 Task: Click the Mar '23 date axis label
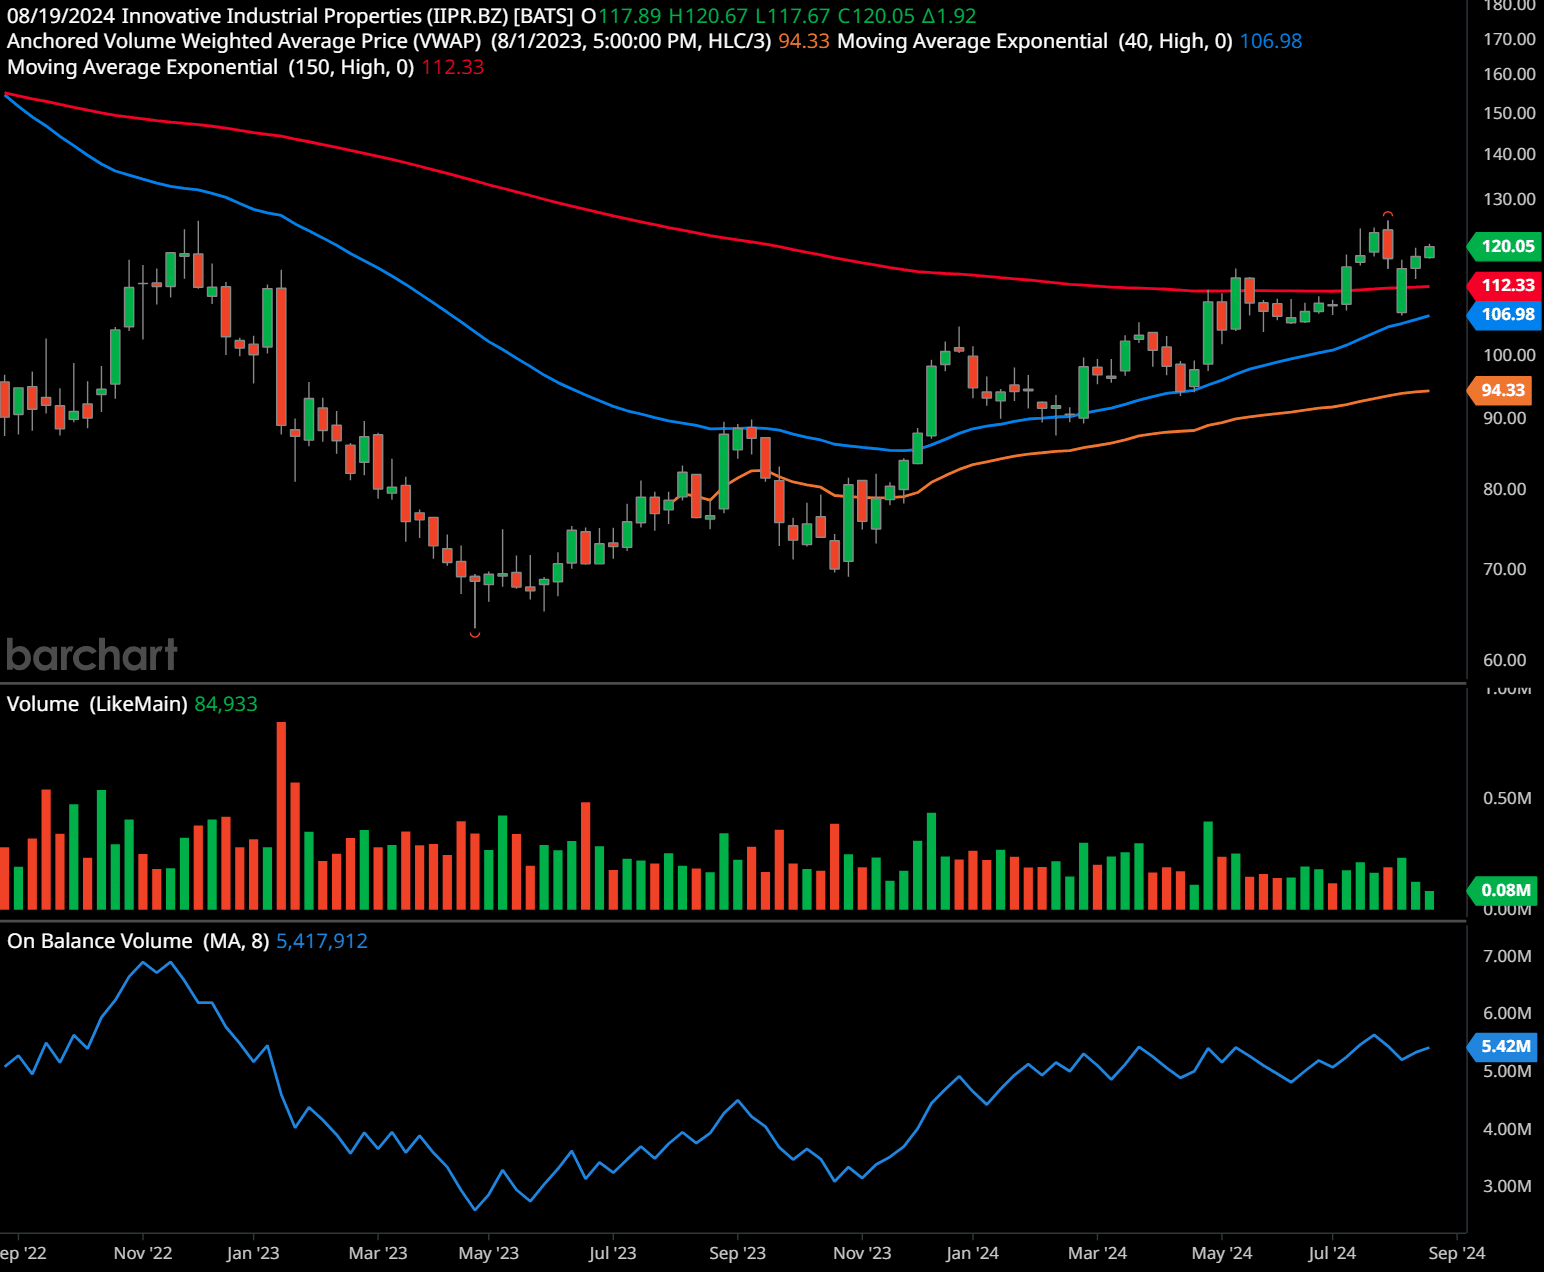click(x=378, y=1253)
